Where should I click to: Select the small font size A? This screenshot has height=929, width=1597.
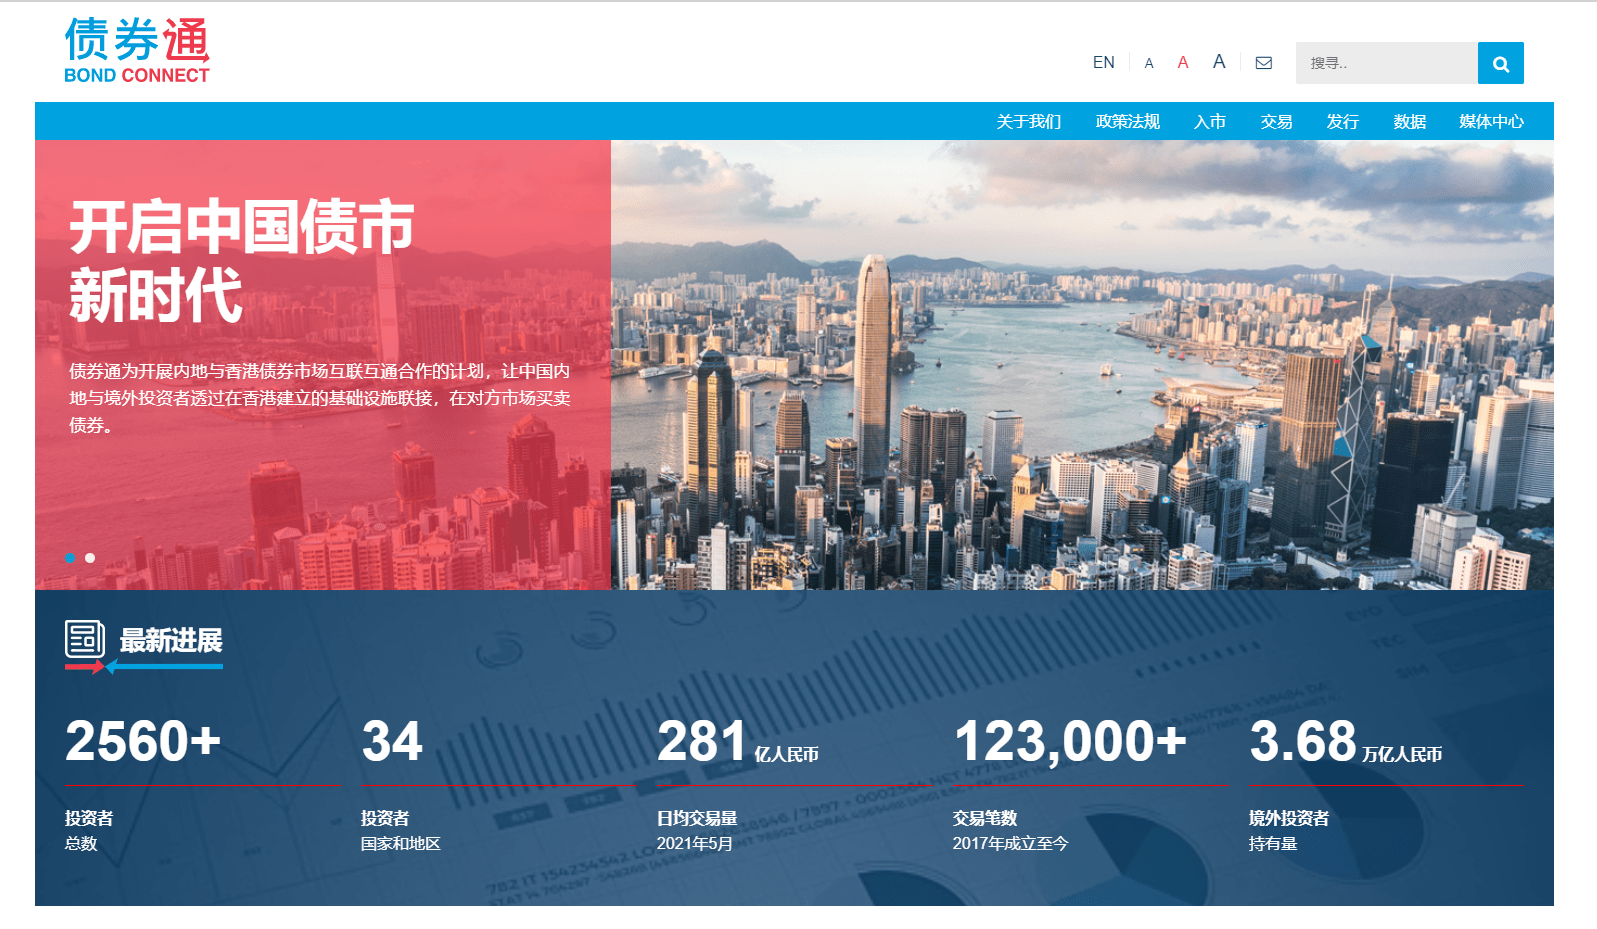click(1149, 63)
